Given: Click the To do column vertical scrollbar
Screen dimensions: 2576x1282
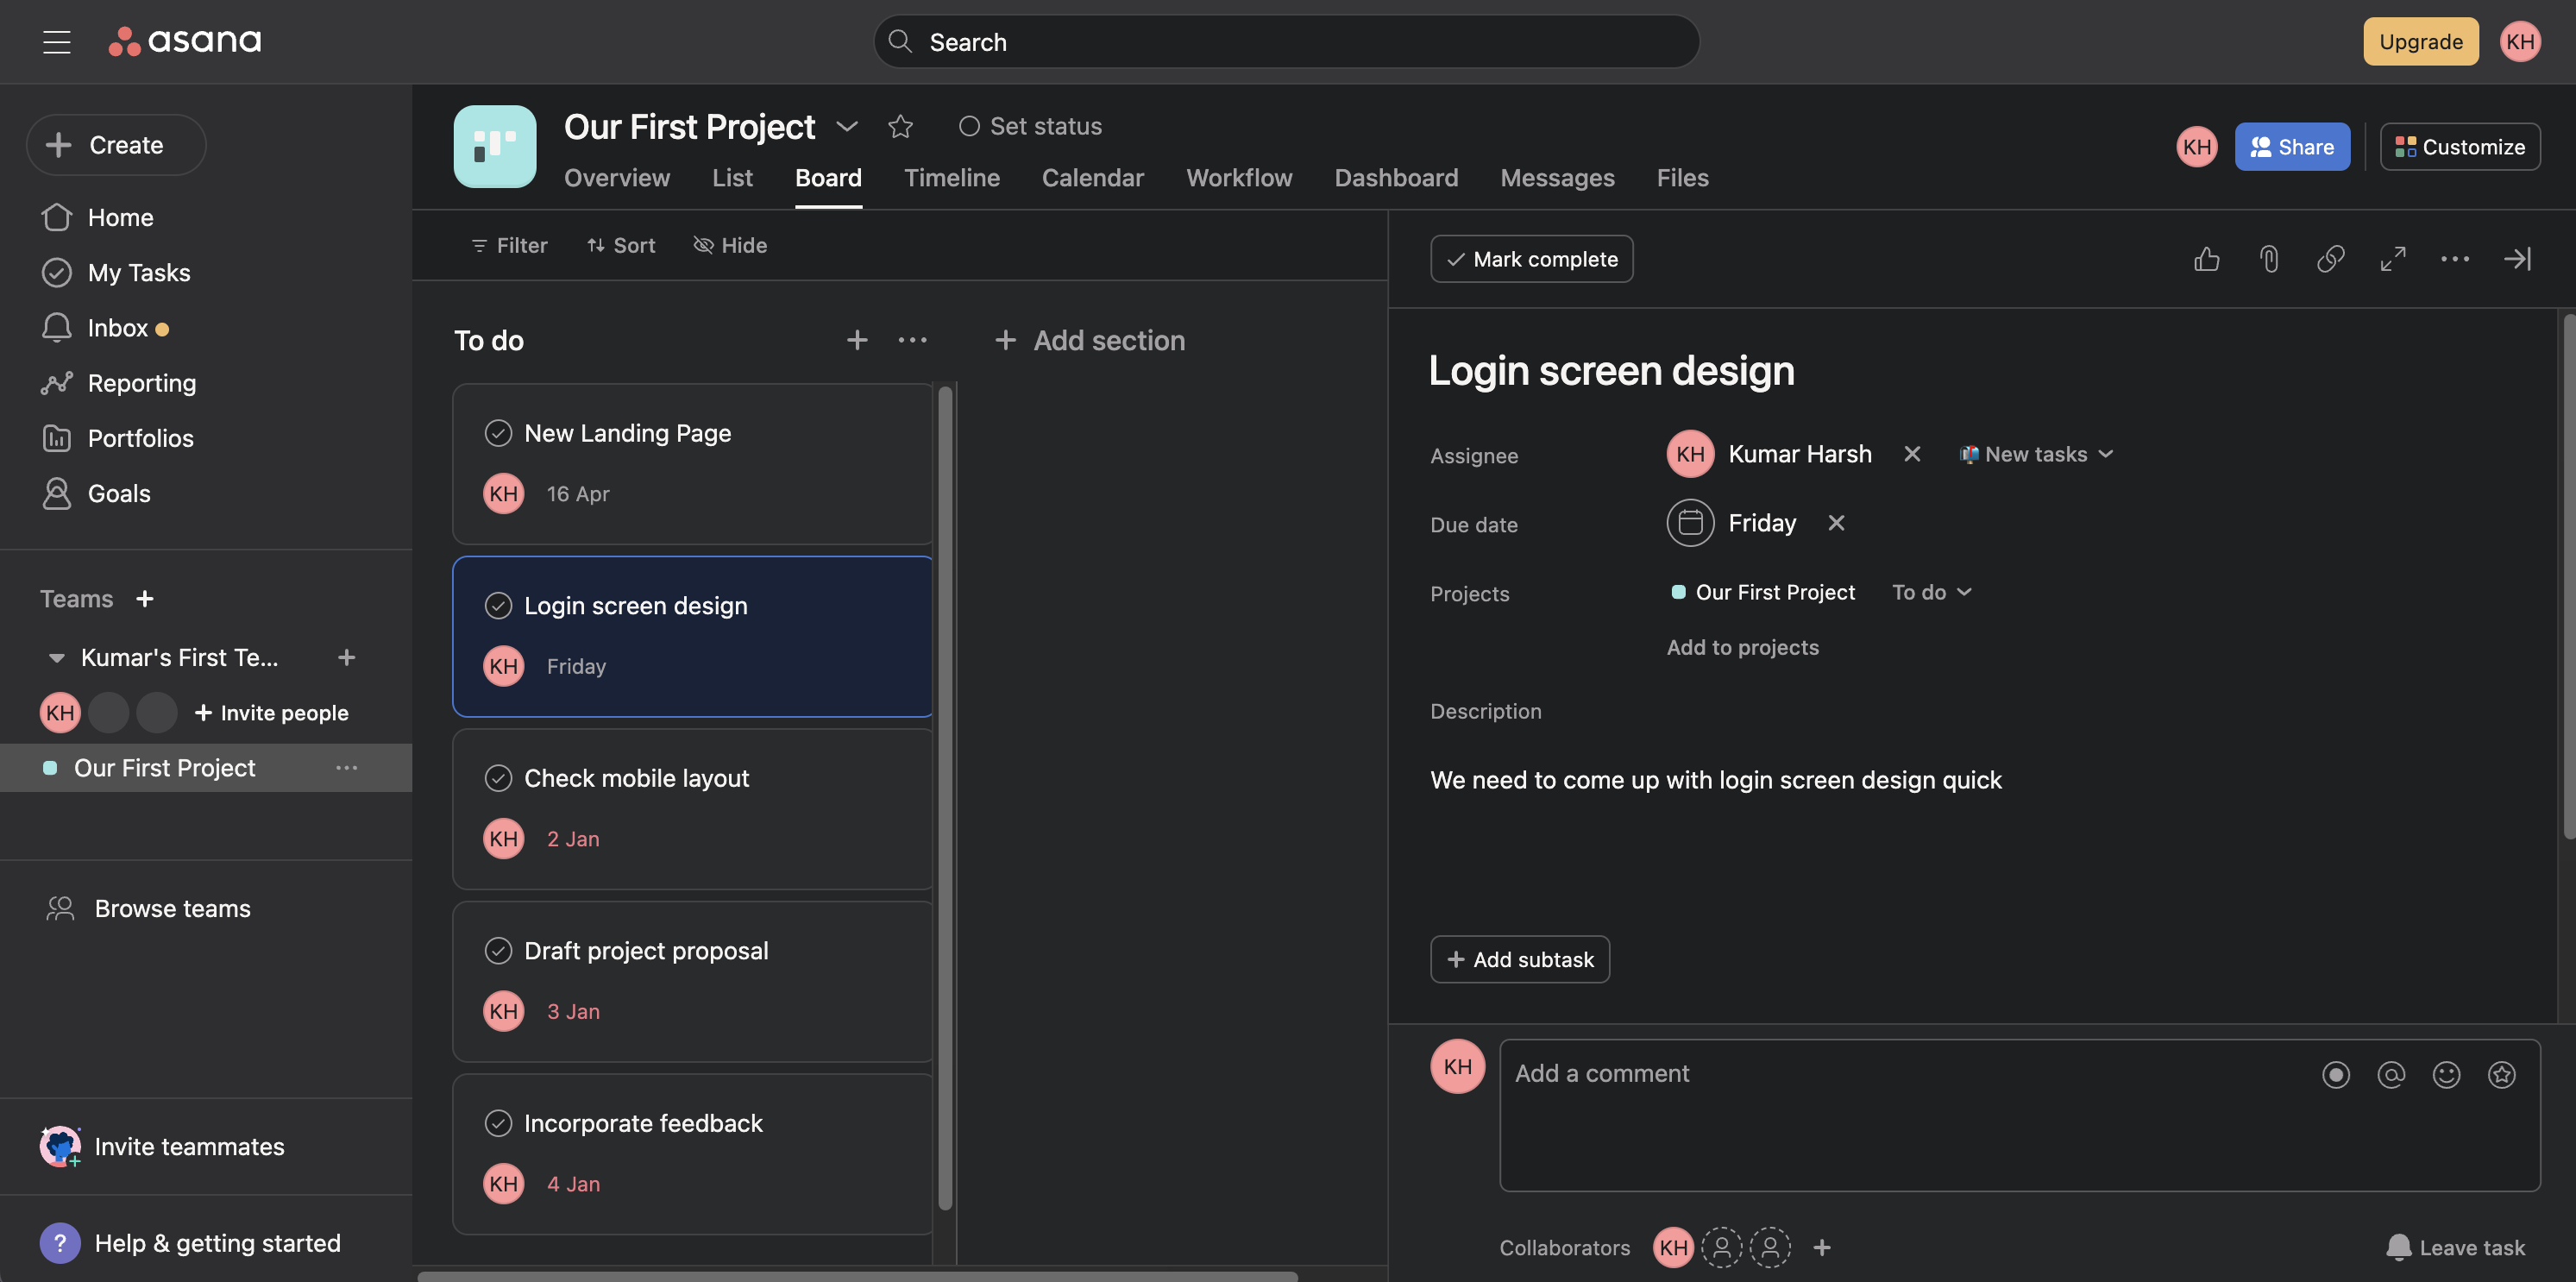Looking at the screenshot, I should click(x=945, y=798).
